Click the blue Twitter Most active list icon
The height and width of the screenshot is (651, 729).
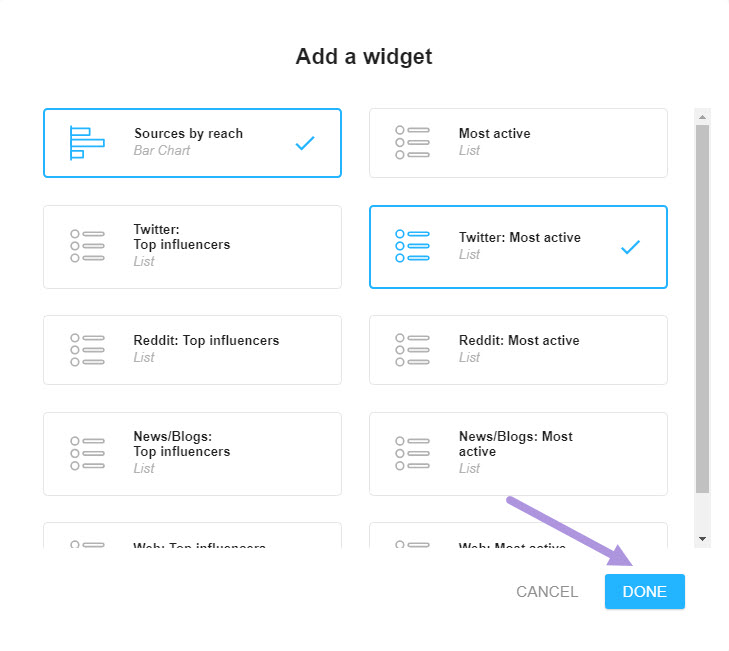click(412, 246)
